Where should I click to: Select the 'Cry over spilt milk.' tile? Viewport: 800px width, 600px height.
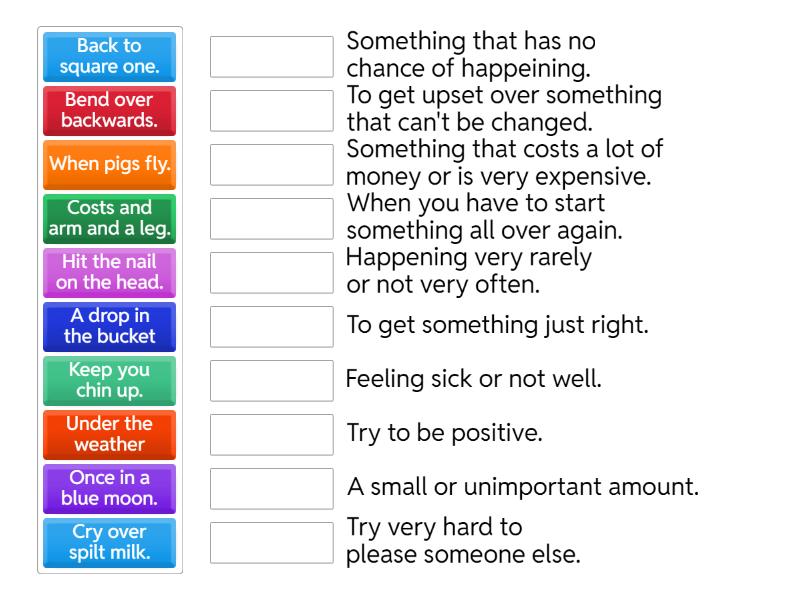[109, 543]
